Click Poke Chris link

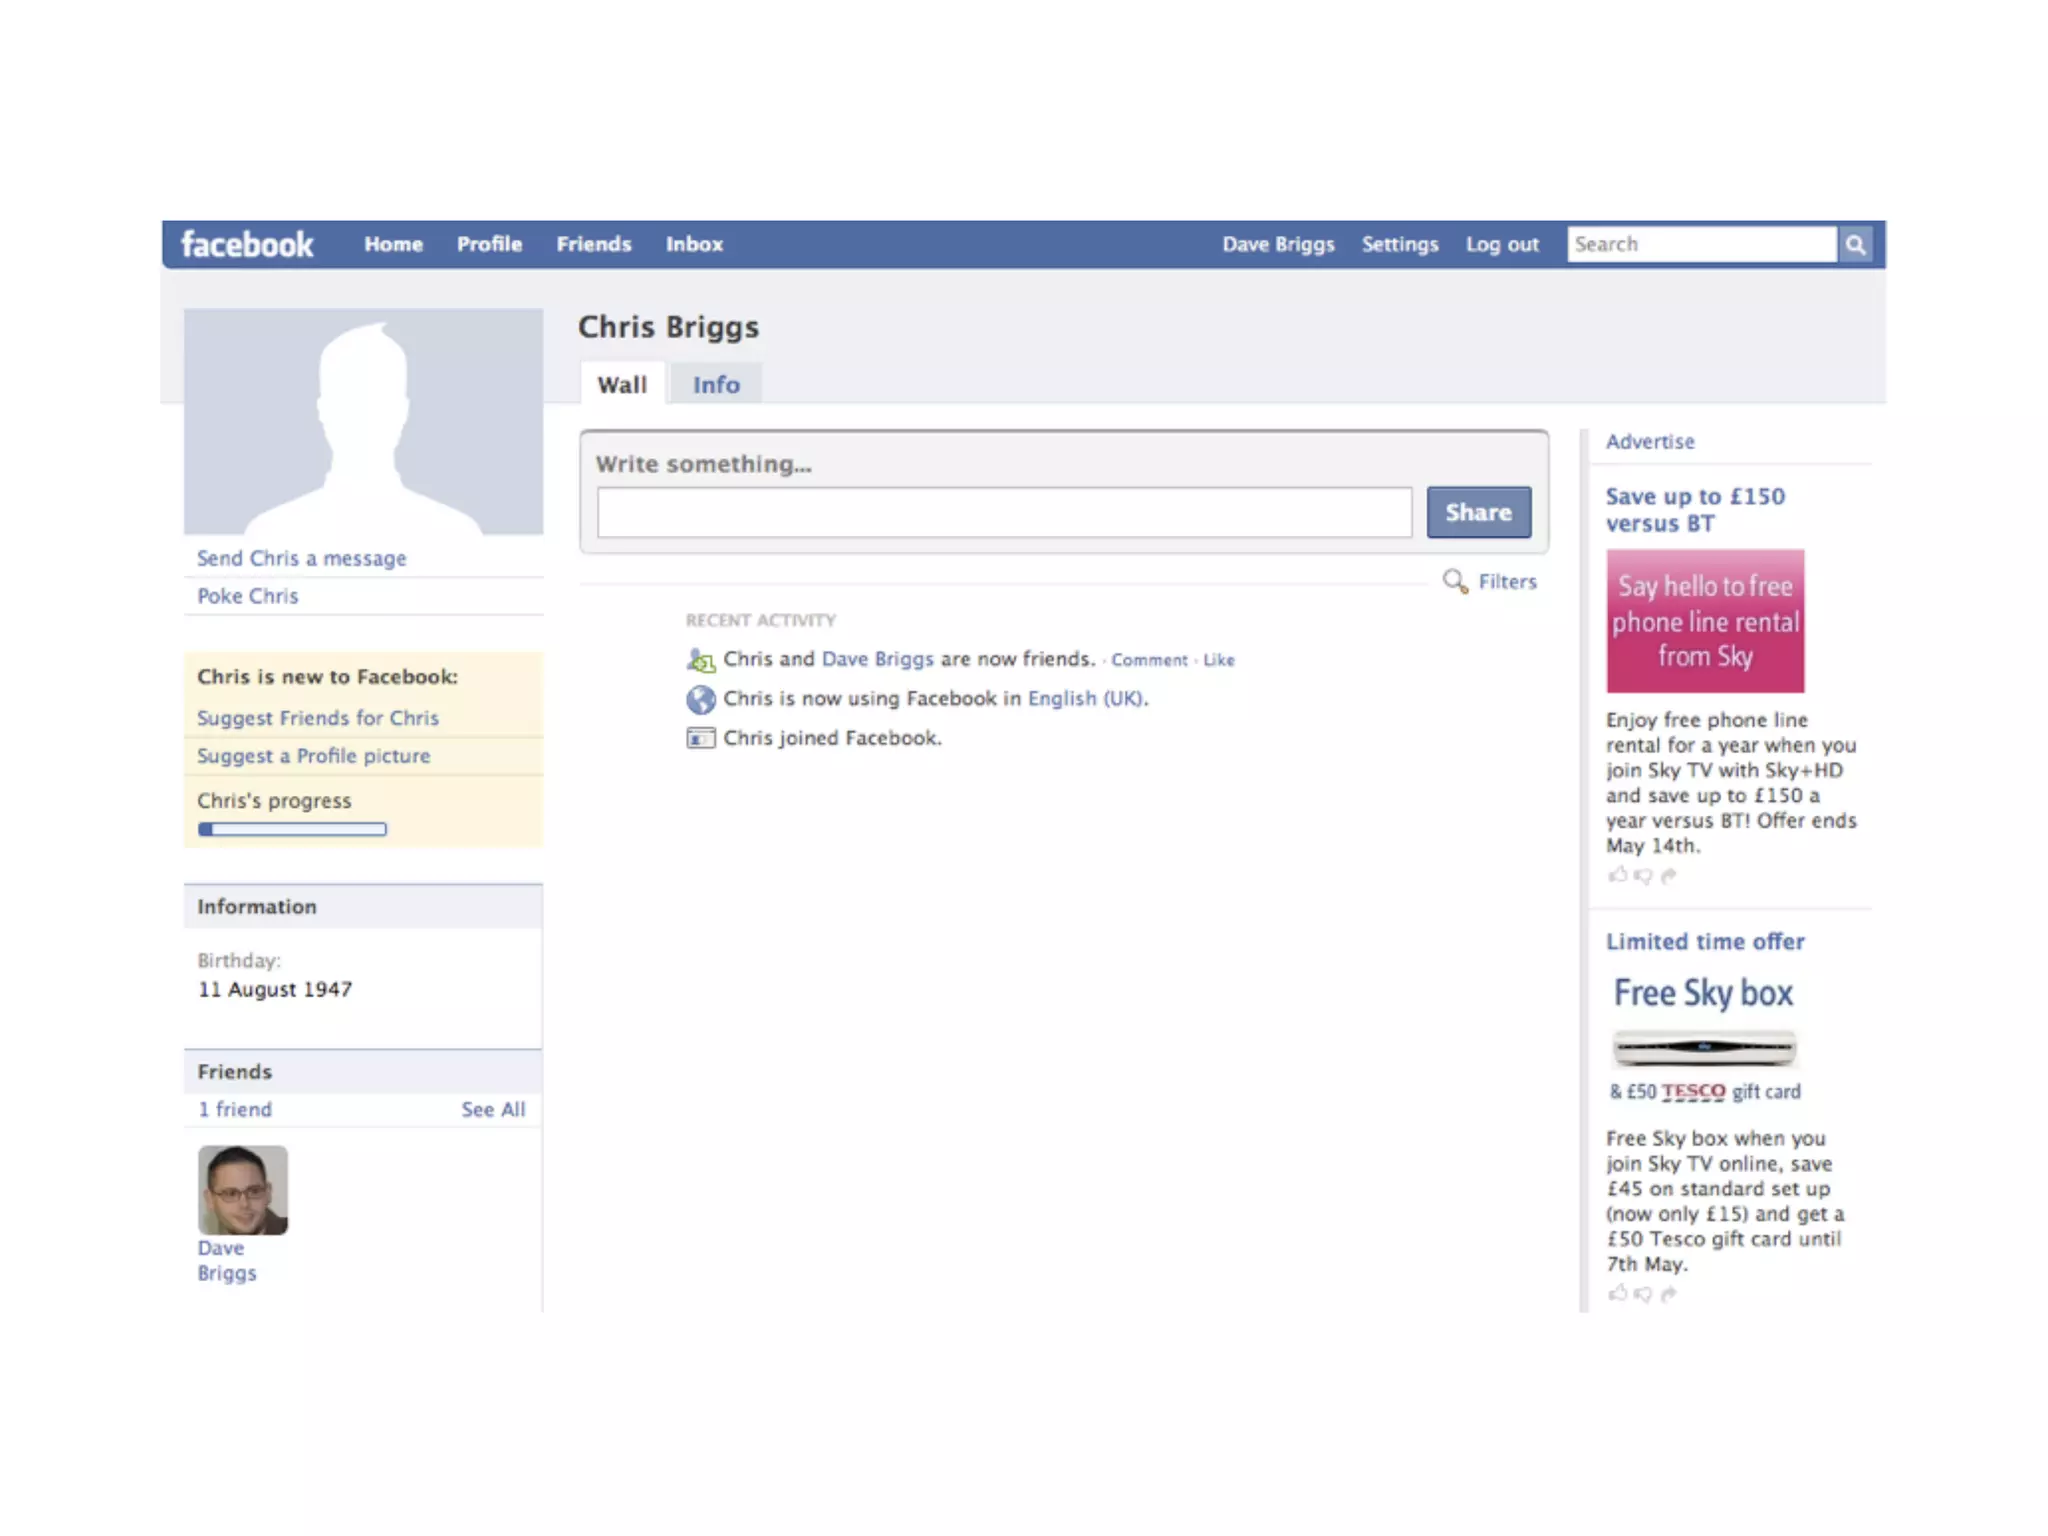coord(247,596)
